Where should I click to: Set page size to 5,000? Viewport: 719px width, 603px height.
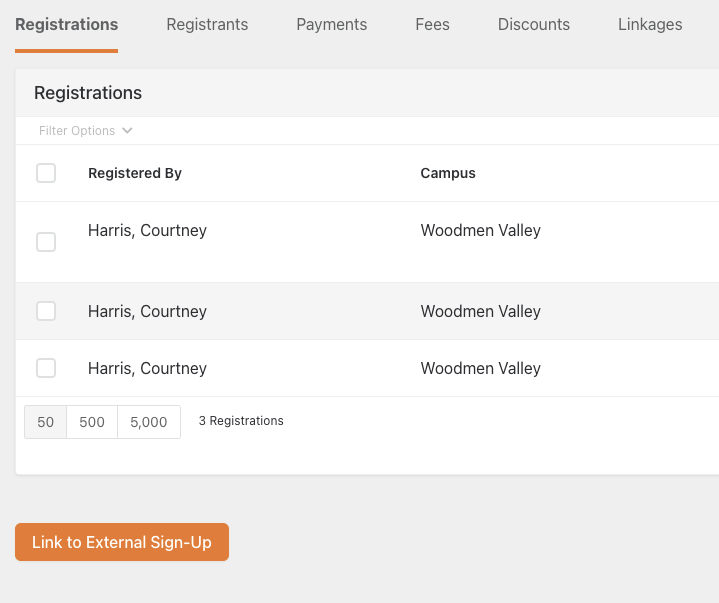coord(149,422)
